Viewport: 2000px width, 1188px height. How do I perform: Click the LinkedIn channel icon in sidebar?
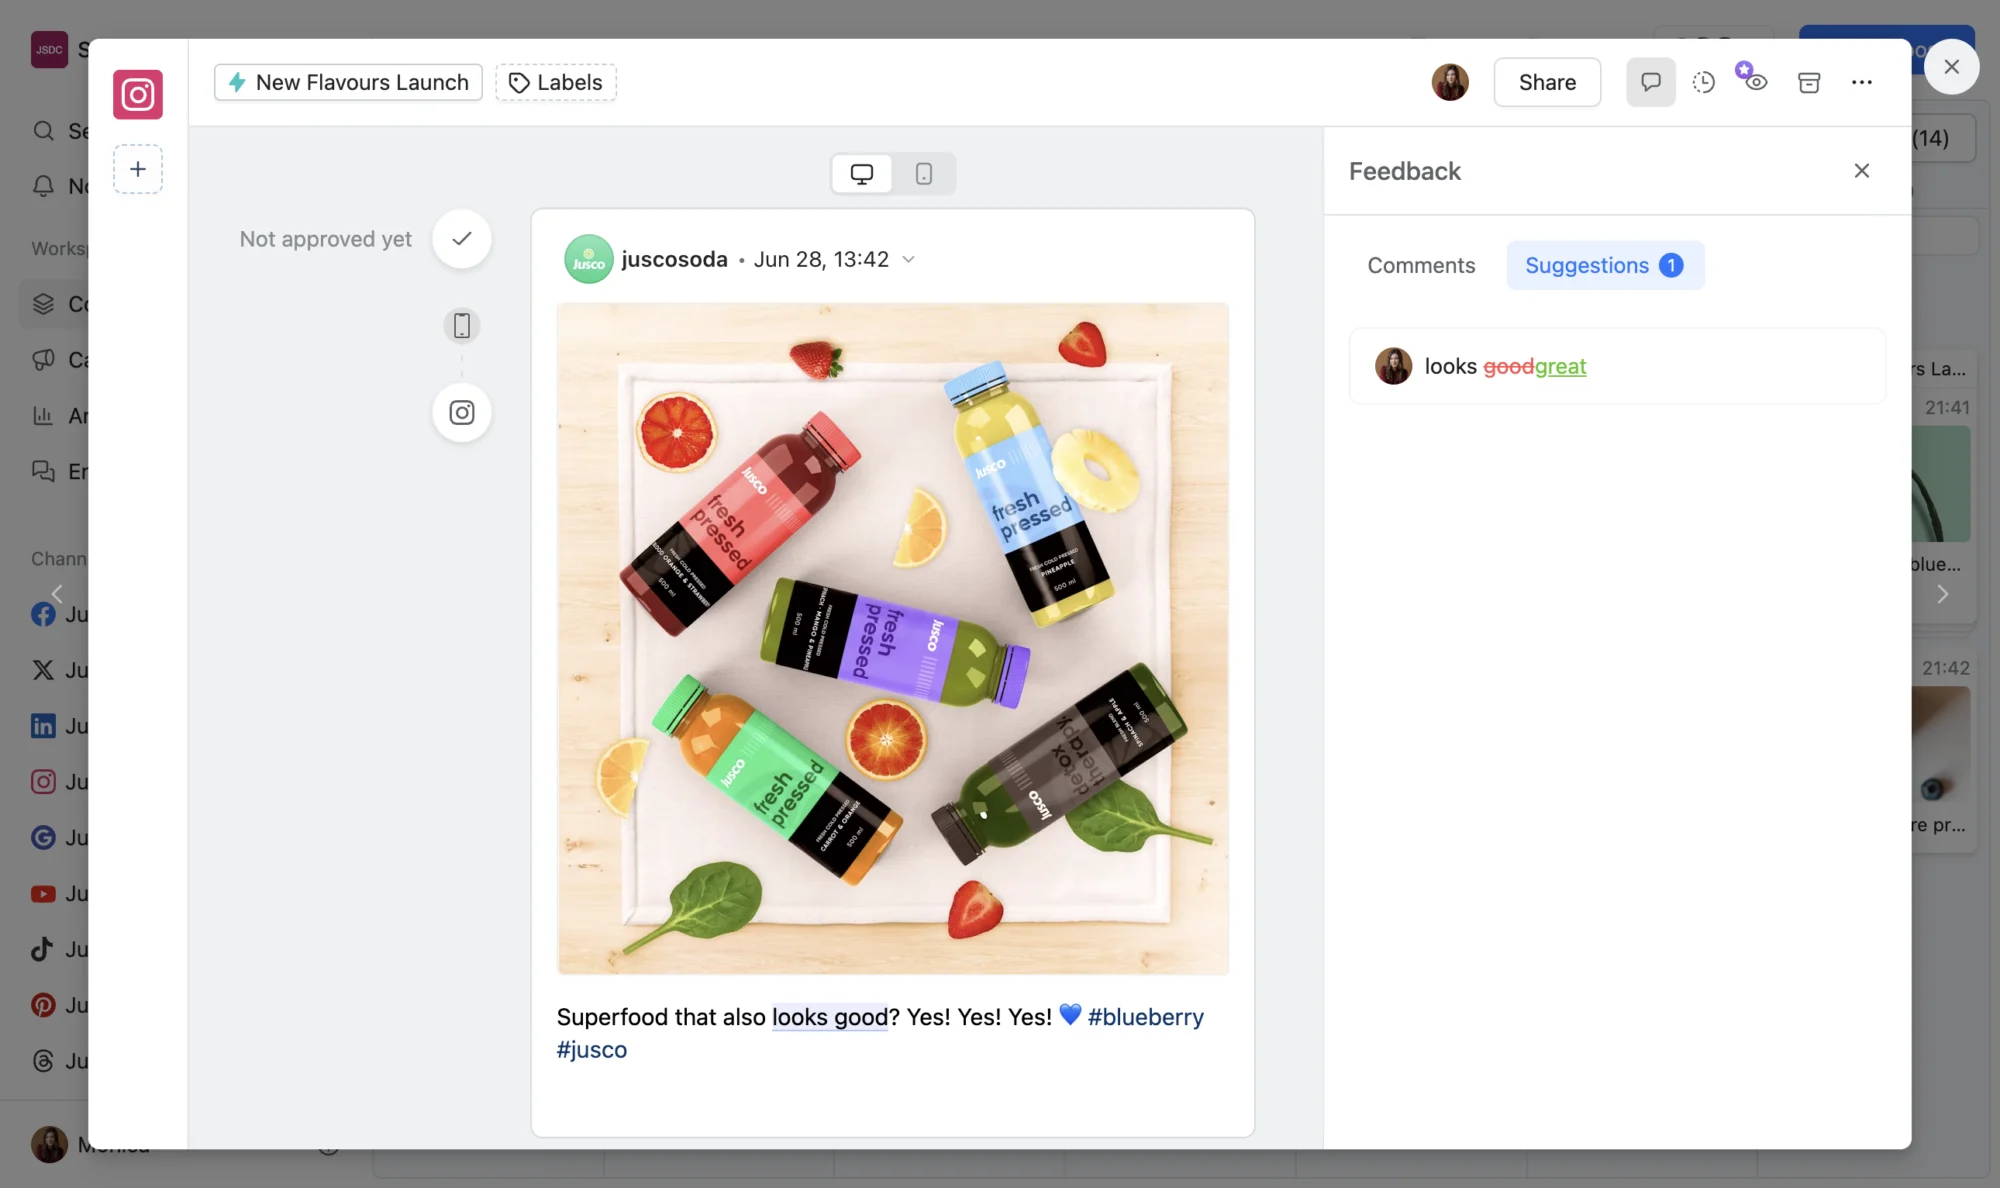43,726
